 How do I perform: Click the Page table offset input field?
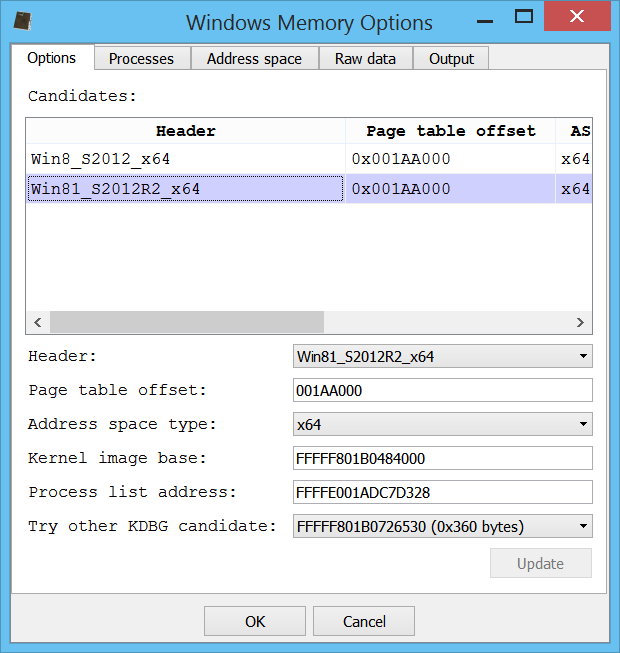pos(443,390)
